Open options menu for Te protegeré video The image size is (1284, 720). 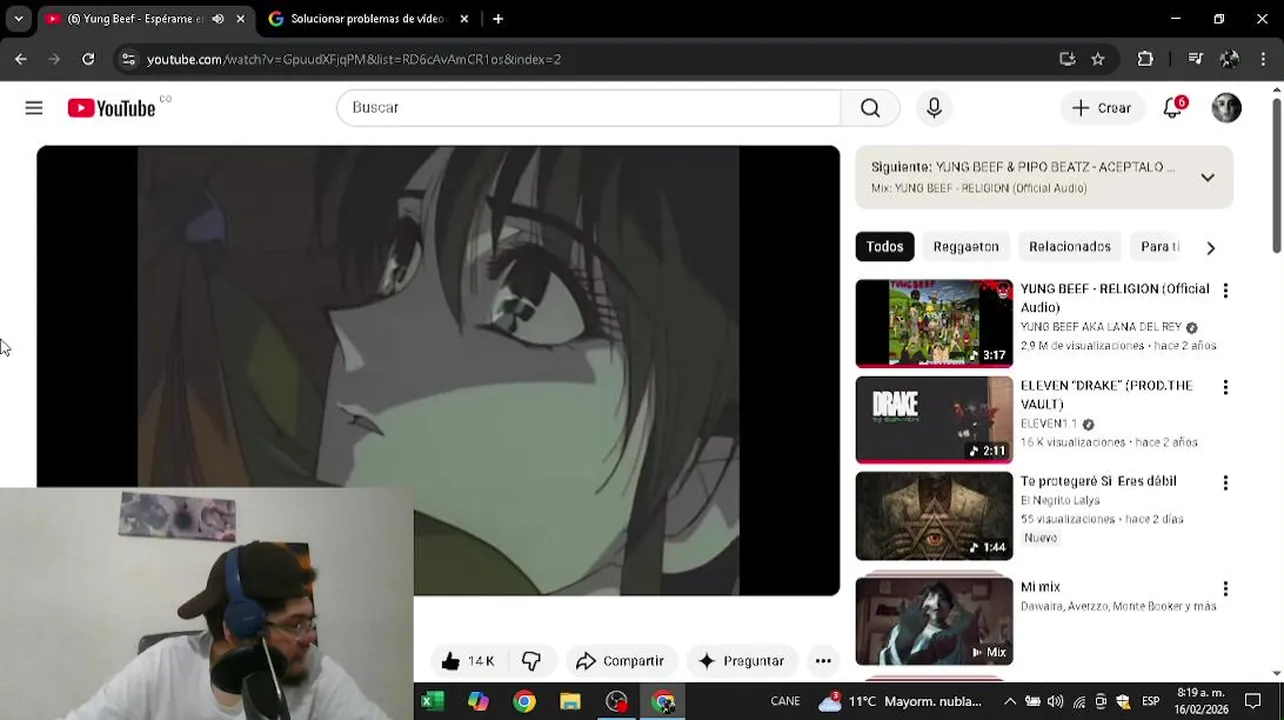1225,483
